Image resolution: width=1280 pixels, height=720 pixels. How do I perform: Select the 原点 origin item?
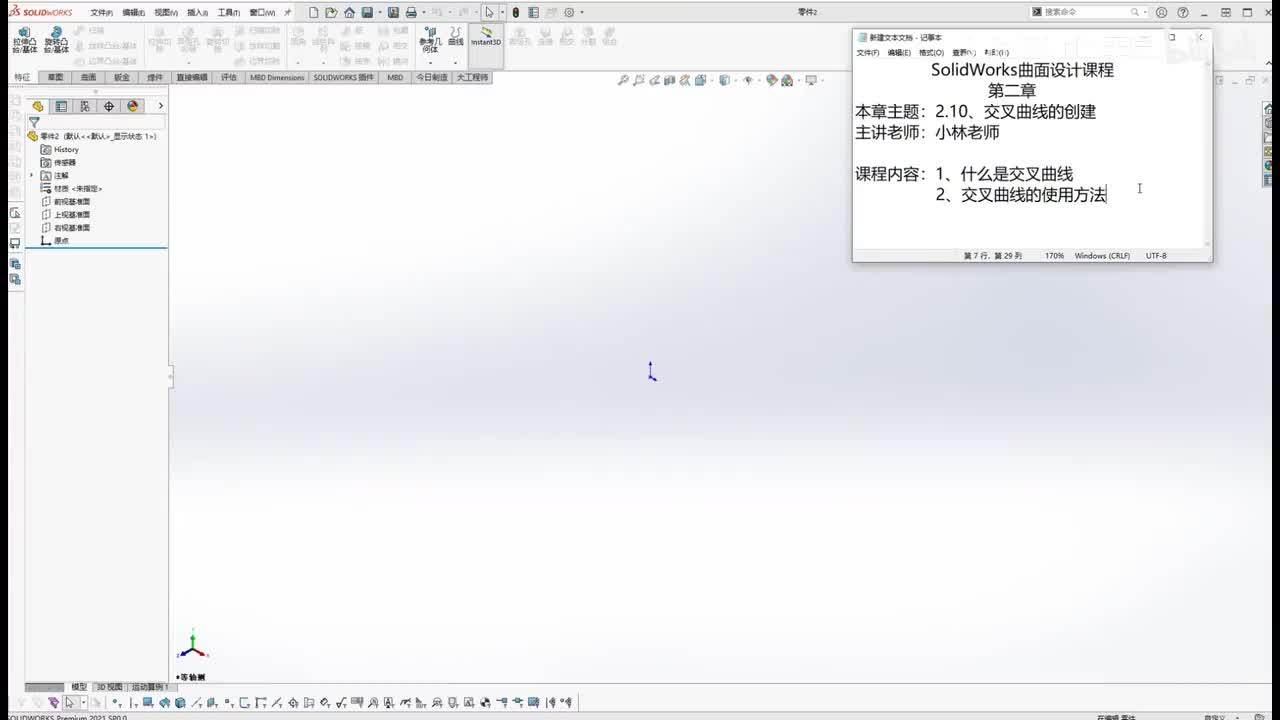click(55, 240)
